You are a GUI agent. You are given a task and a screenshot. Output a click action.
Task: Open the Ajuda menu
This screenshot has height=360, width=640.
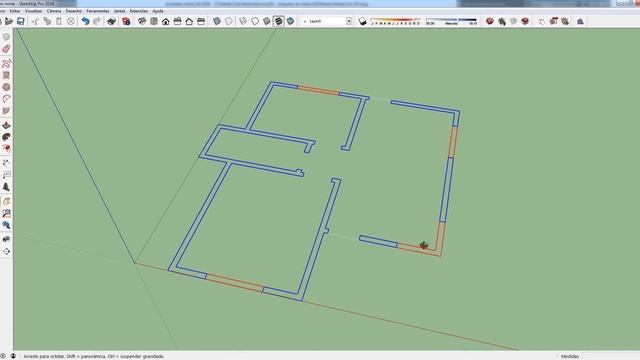[x=158, y=11]
